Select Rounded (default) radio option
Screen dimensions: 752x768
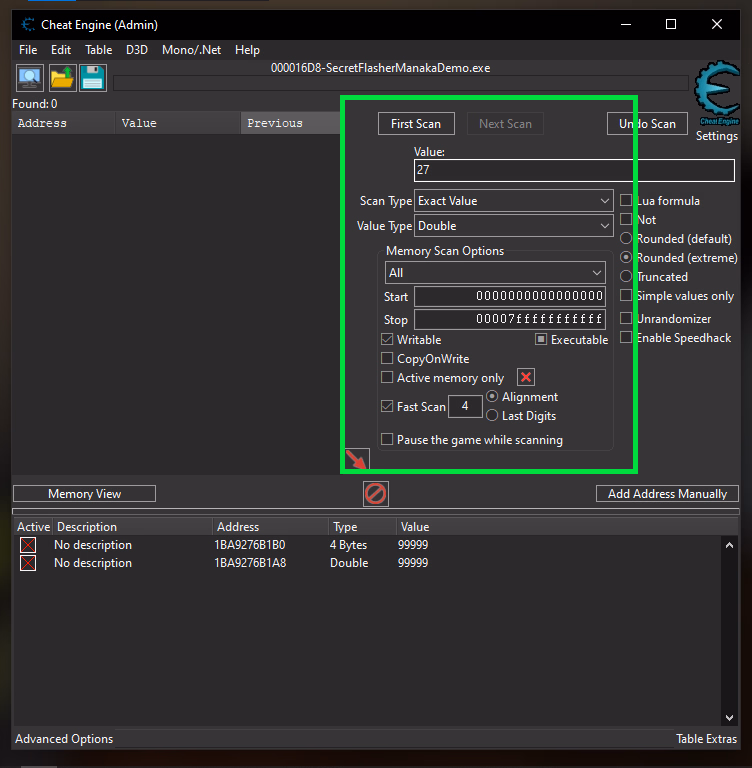[626, 239]
